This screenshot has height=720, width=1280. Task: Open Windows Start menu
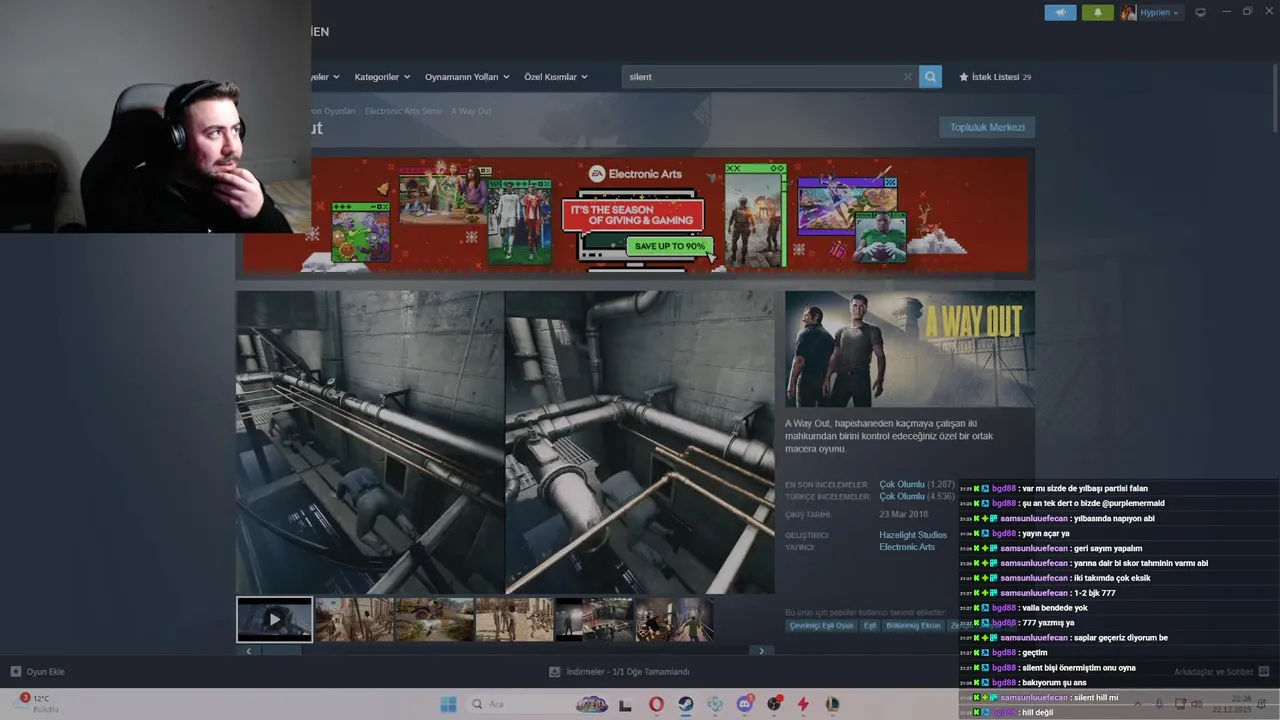(x=448, y=704)
